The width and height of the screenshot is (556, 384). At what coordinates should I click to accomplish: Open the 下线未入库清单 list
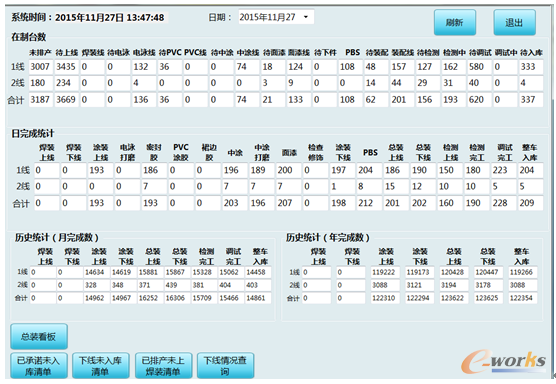tap(101, 366)
